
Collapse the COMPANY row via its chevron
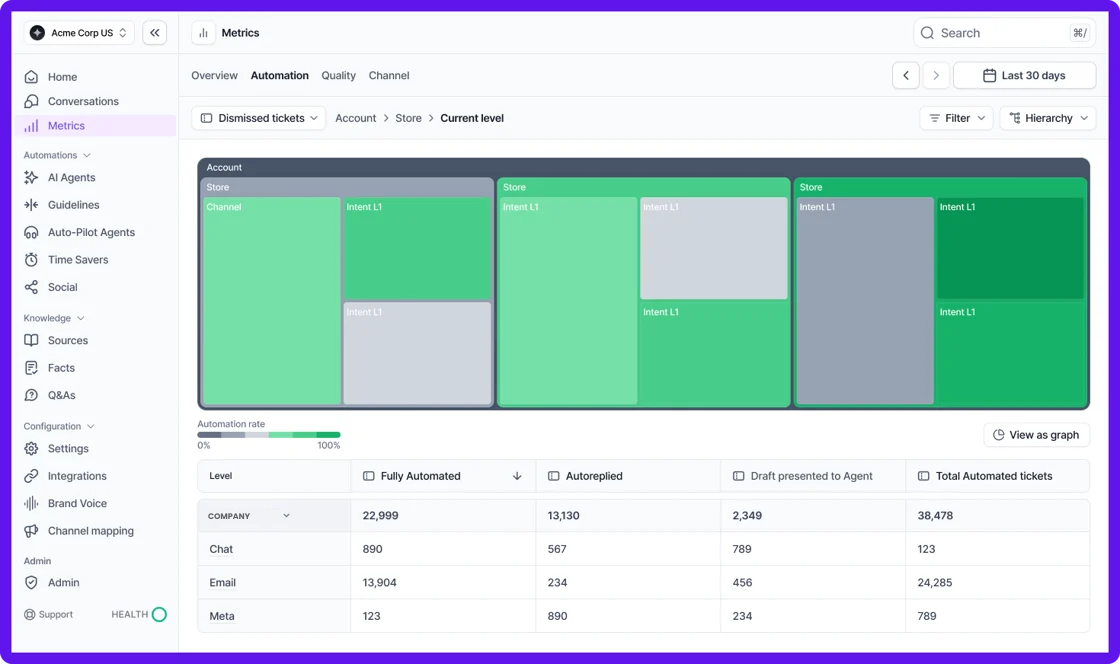point(286,515)
